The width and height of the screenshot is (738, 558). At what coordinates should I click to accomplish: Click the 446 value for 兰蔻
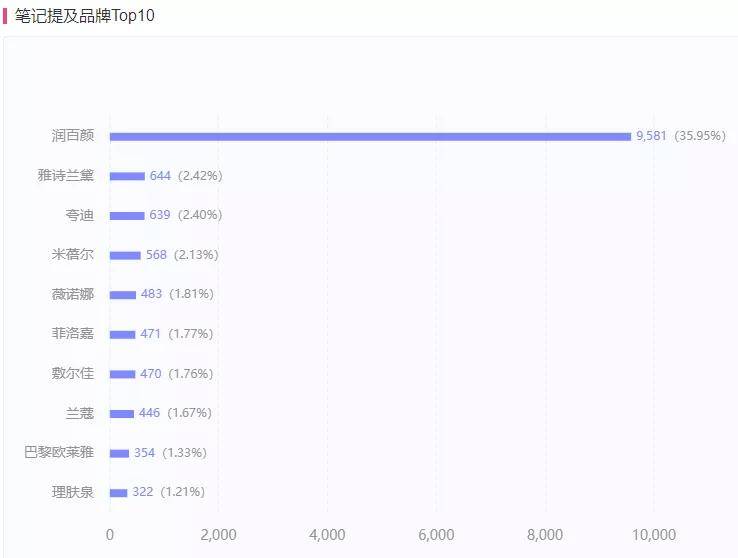point(149,413)
